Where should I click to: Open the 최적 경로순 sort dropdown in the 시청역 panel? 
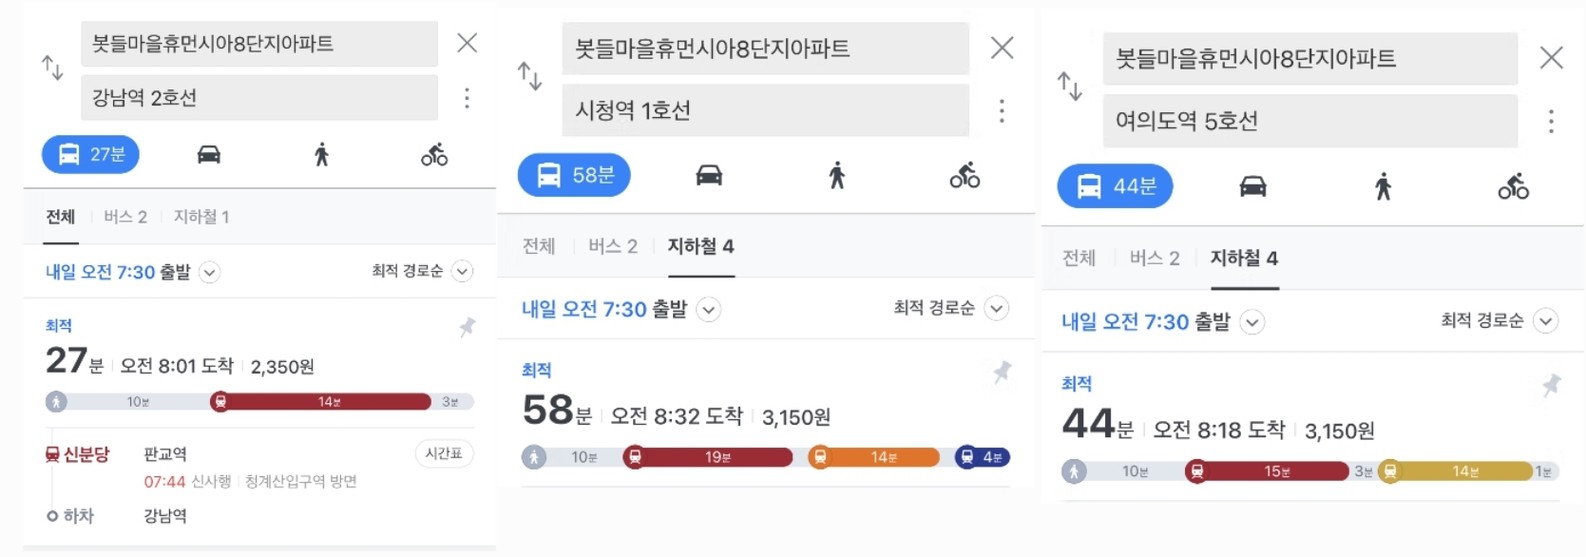pyautogui.click(x=950, y=308)
